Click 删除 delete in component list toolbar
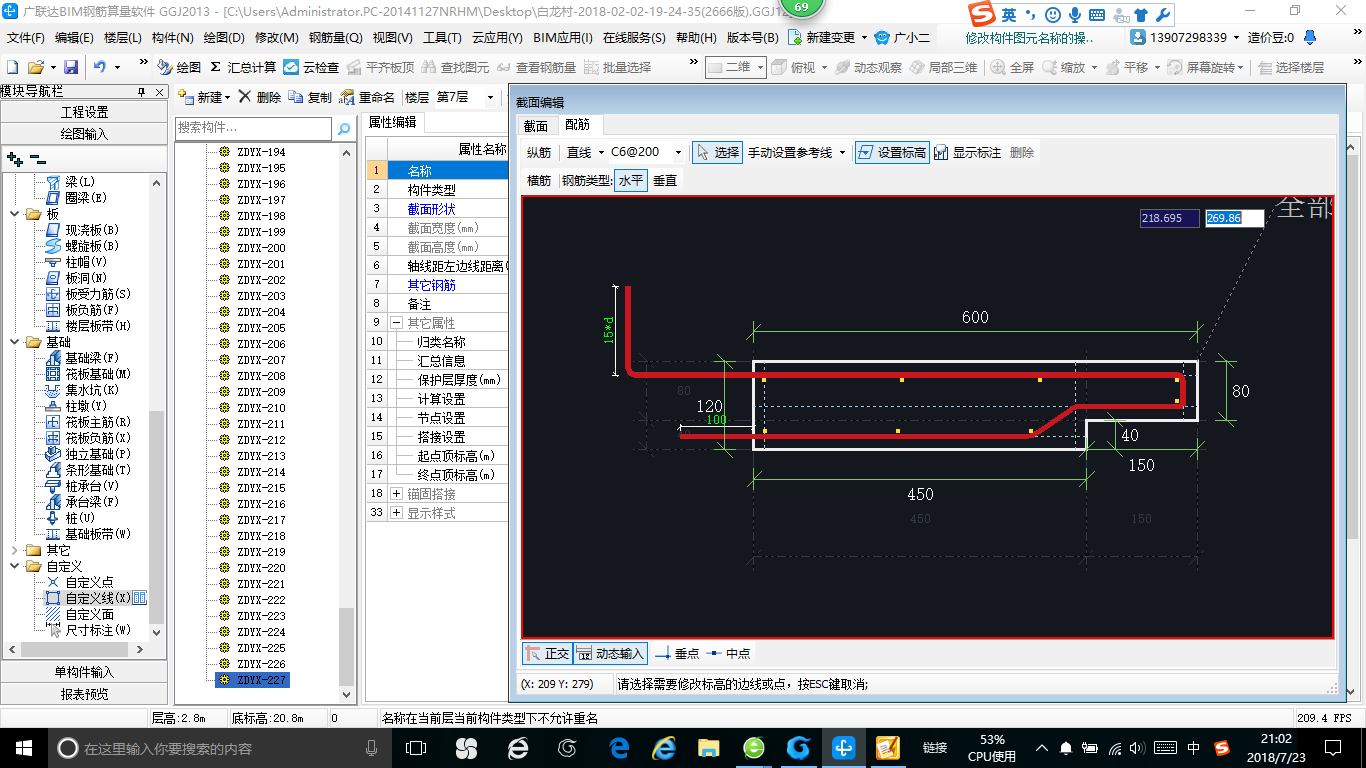1366x768 pixels. (260, 97)
